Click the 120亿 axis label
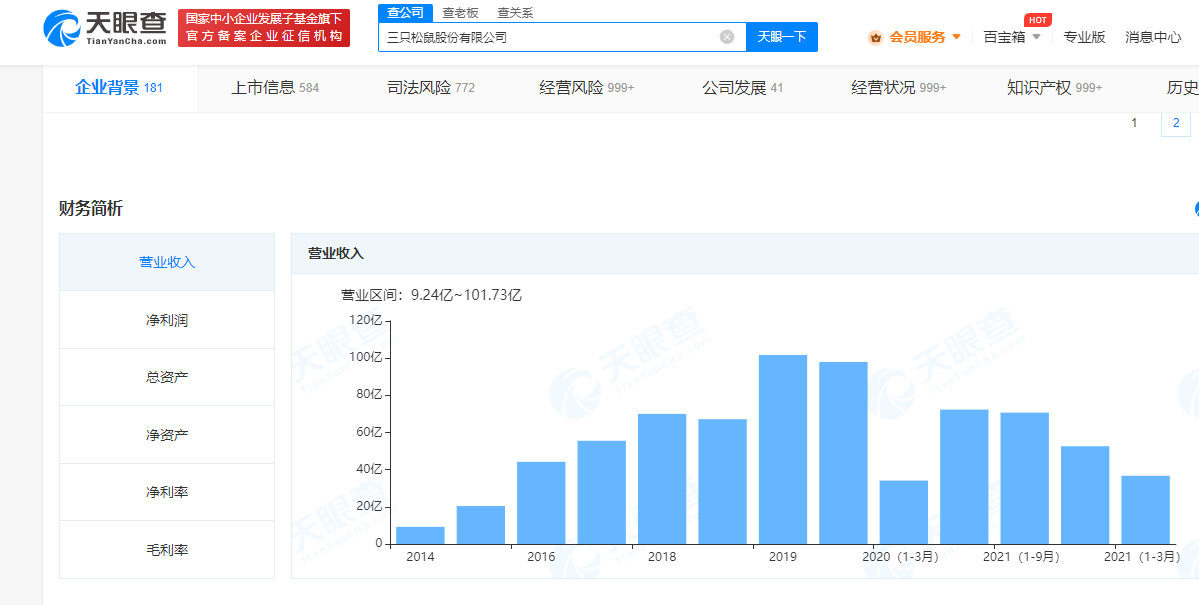This screenshot has width=1199, height=605. coord(366,321)
